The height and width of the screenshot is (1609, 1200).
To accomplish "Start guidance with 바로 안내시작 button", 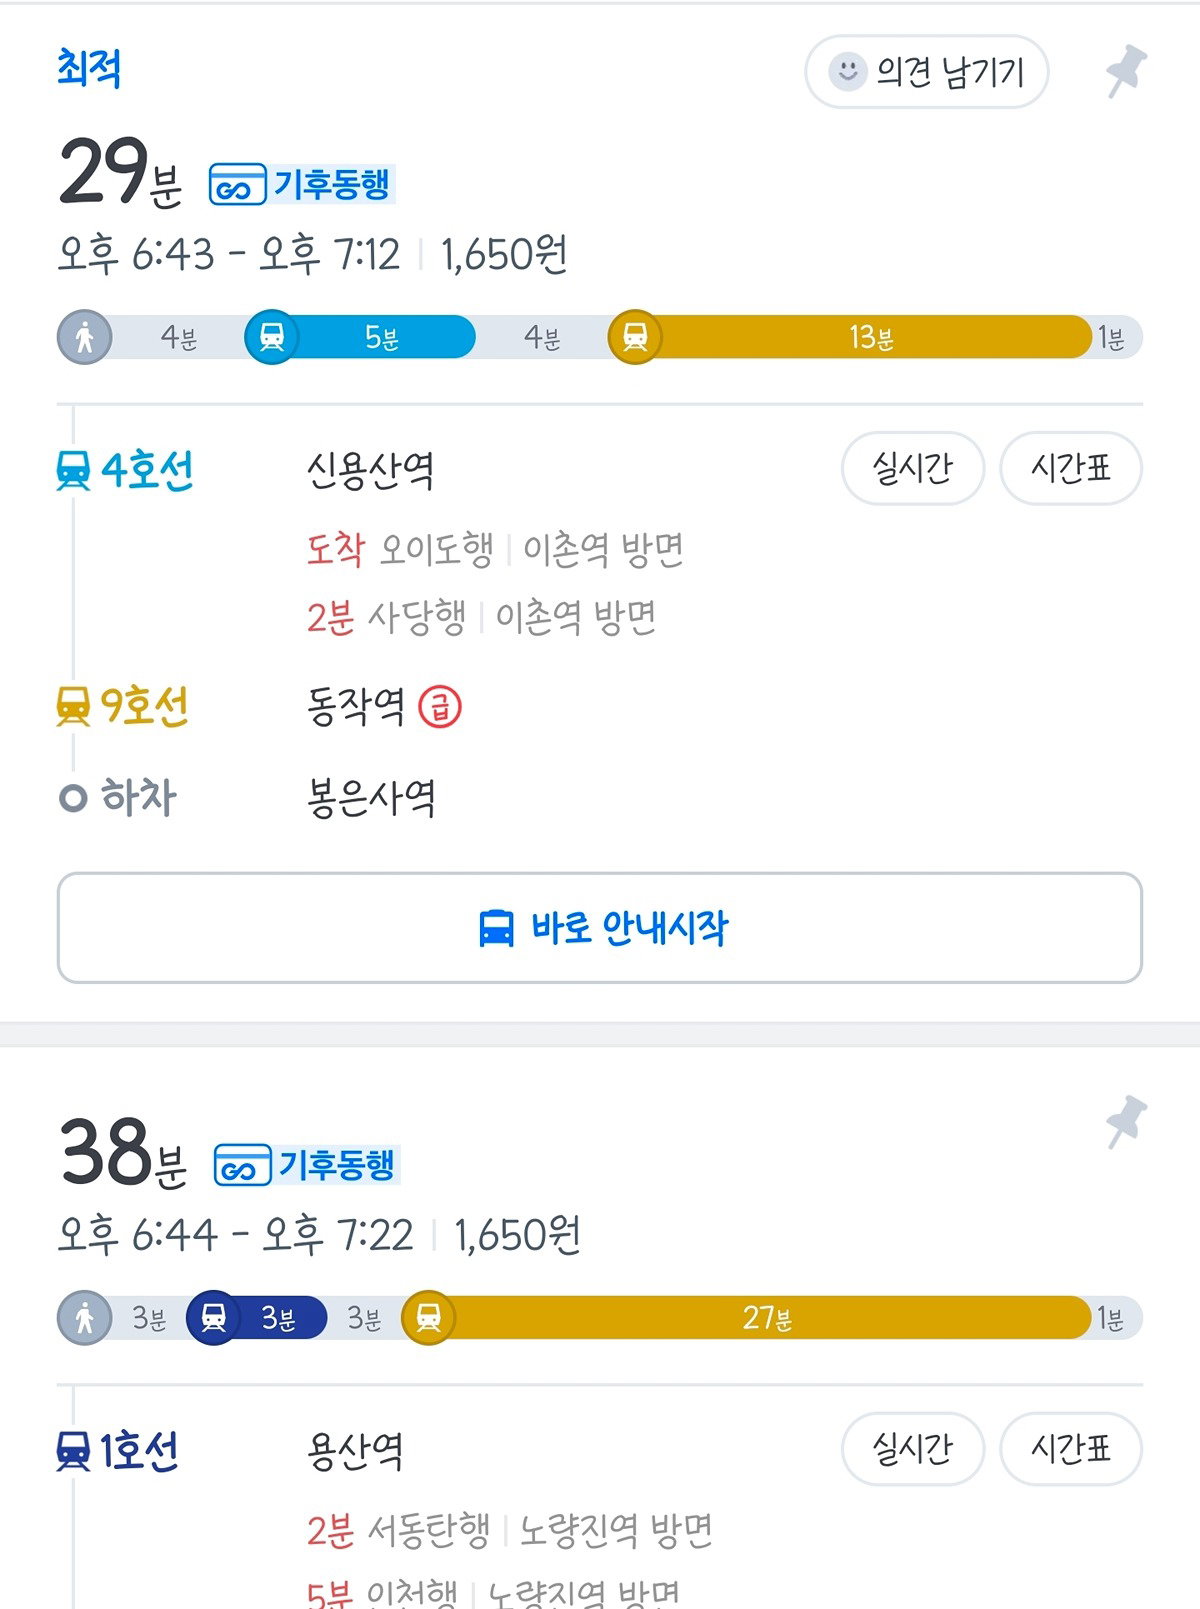I will tap(600, 928).
